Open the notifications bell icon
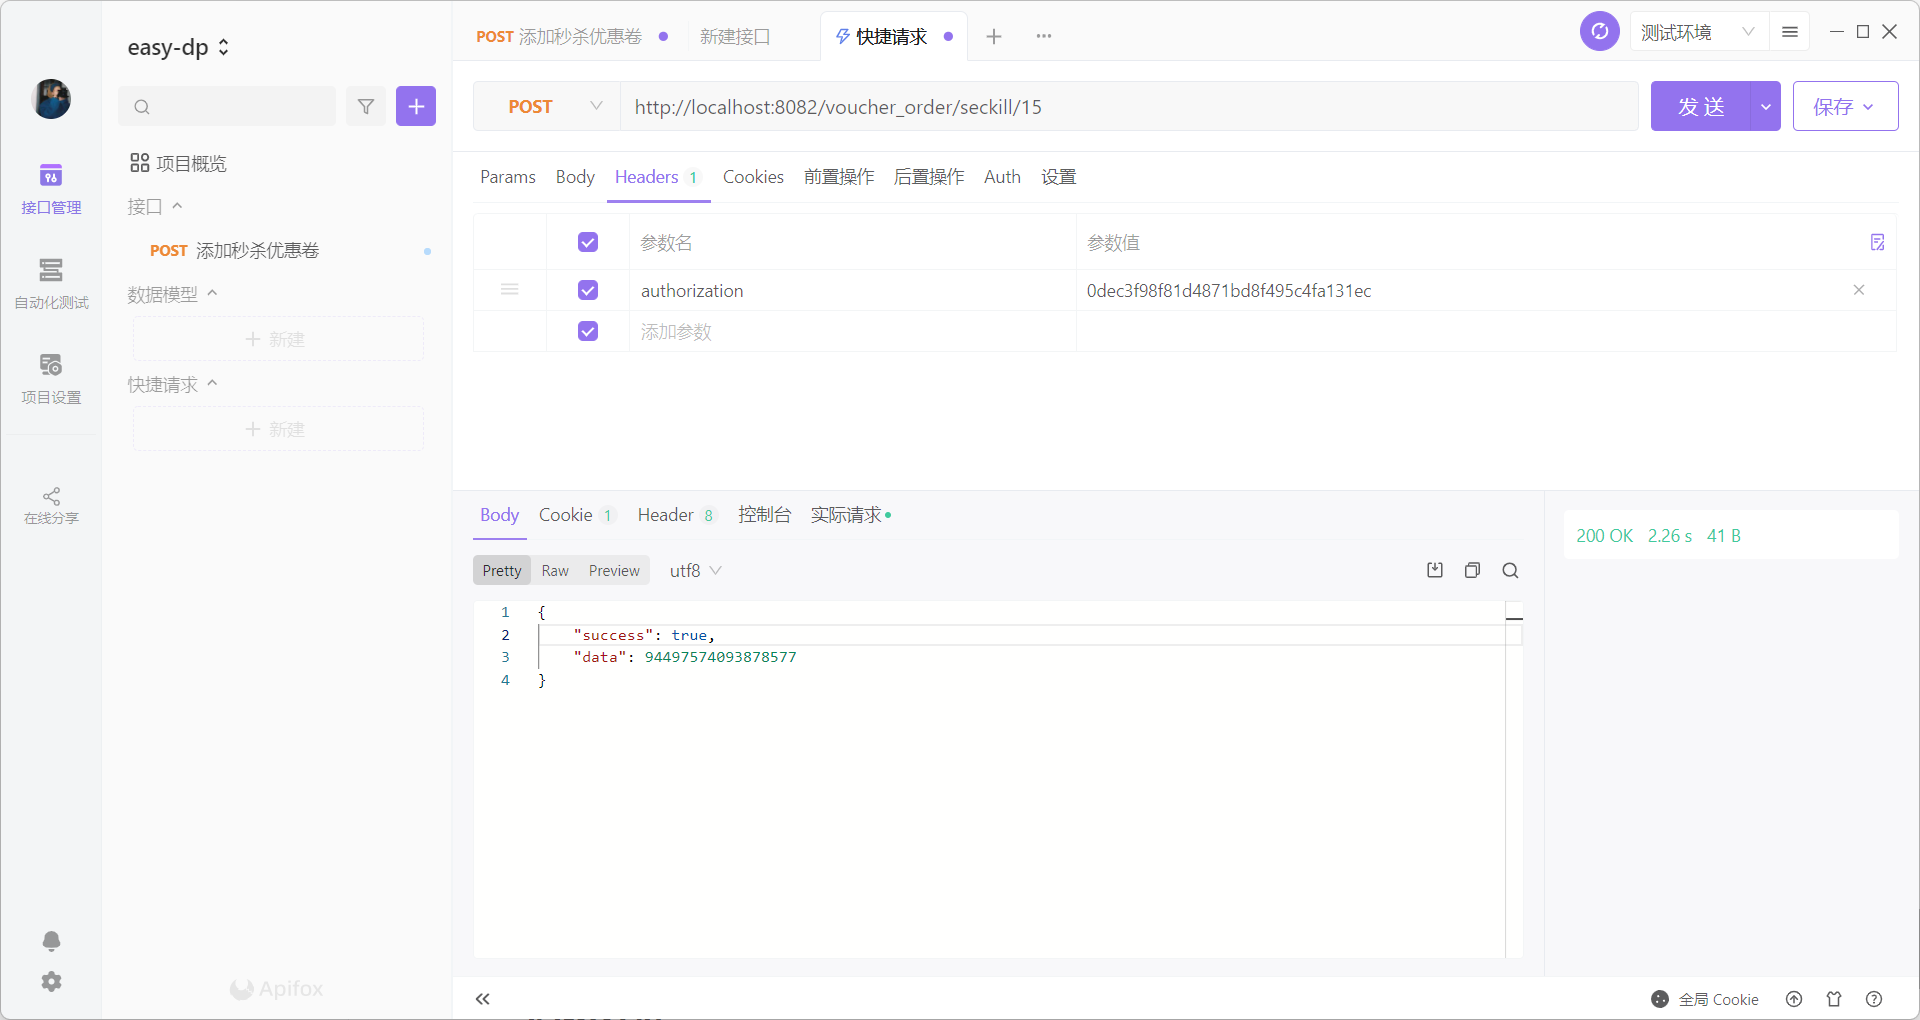 (51, 941)
